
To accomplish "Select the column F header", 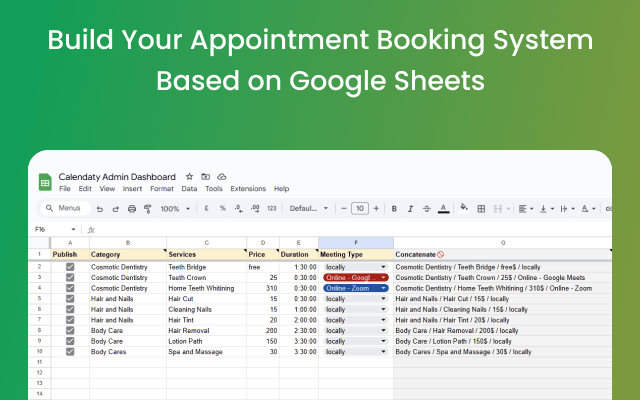I will (x=356, y=243).
